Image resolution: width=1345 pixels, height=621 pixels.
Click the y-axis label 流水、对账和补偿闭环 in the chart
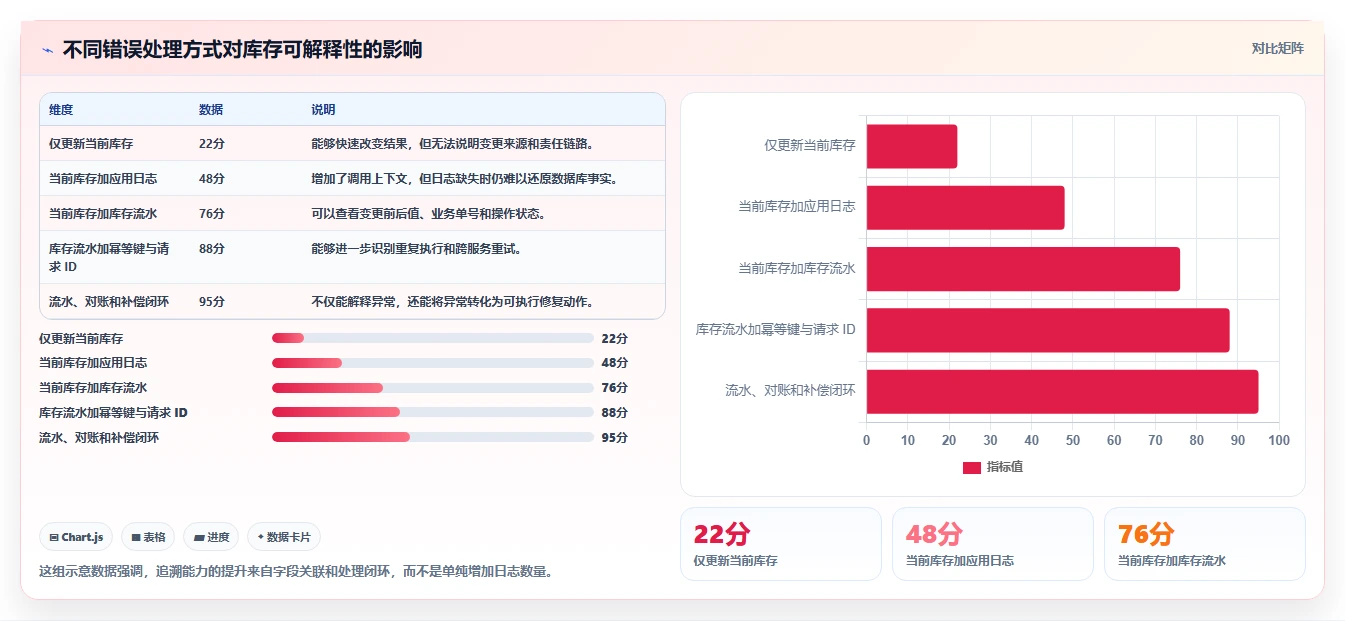pyautogui.click(x=790, y=391)
